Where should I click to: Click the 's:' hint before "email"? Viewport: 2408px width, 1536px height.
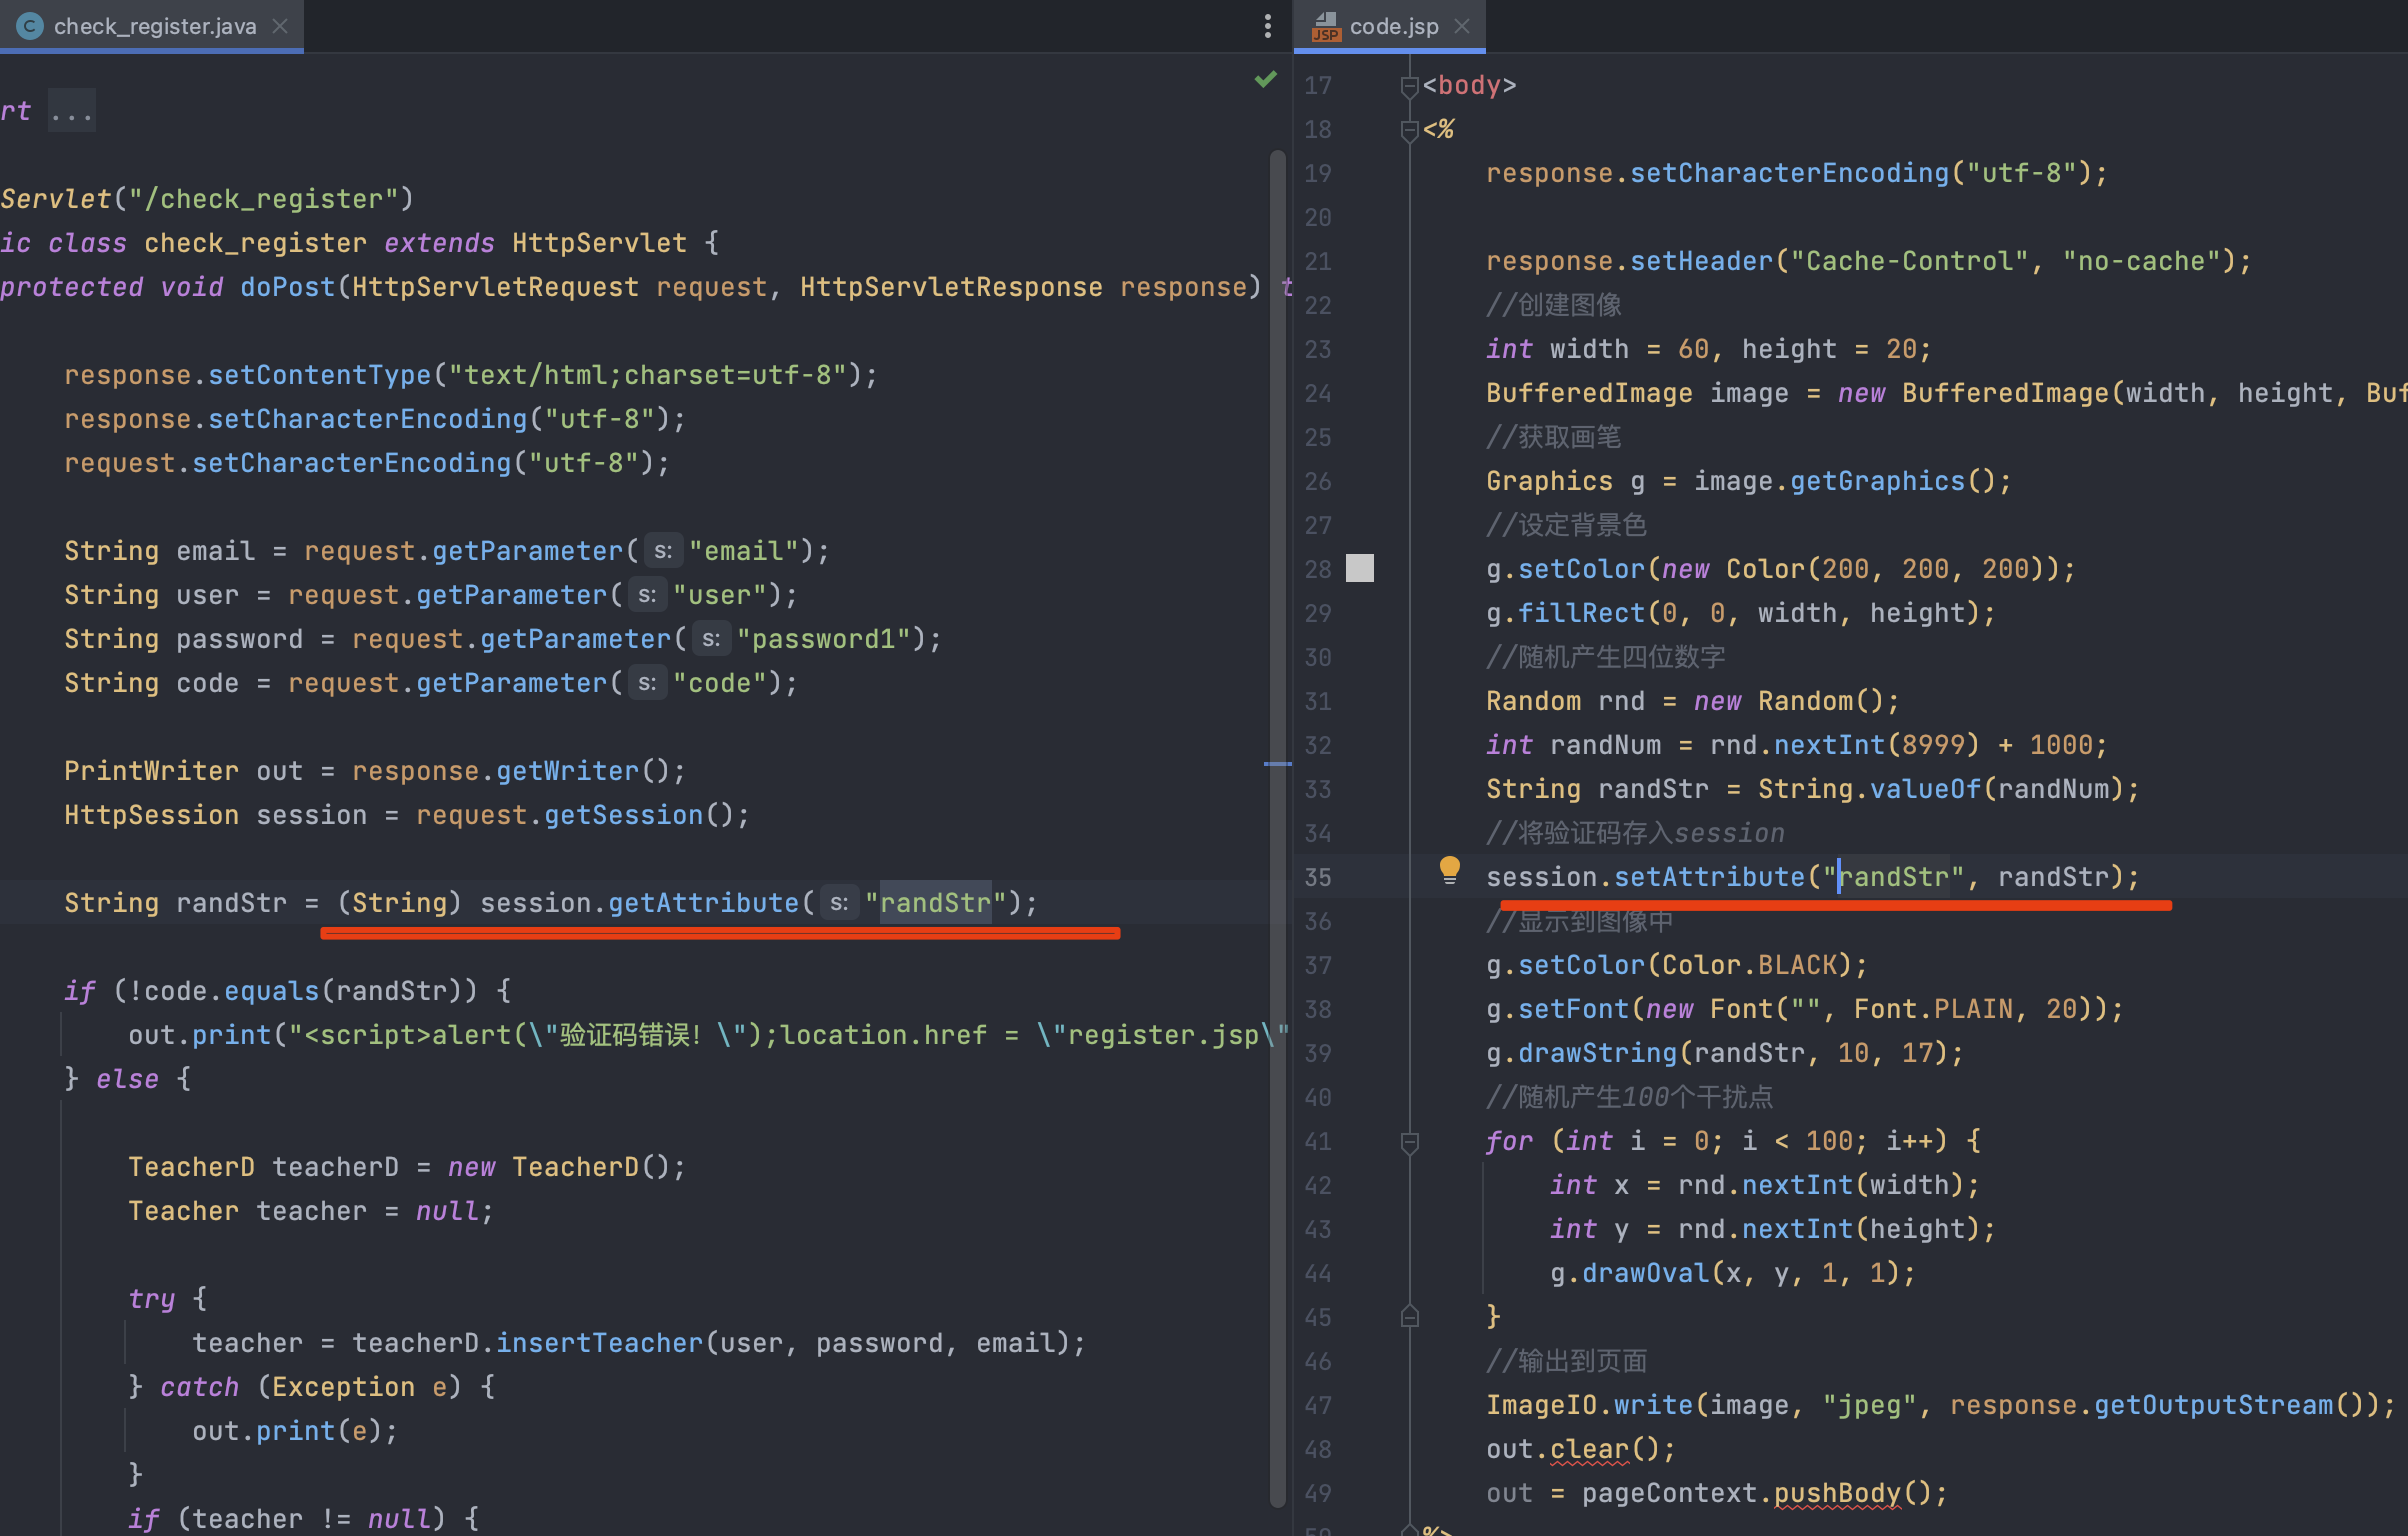click(662, 551)
